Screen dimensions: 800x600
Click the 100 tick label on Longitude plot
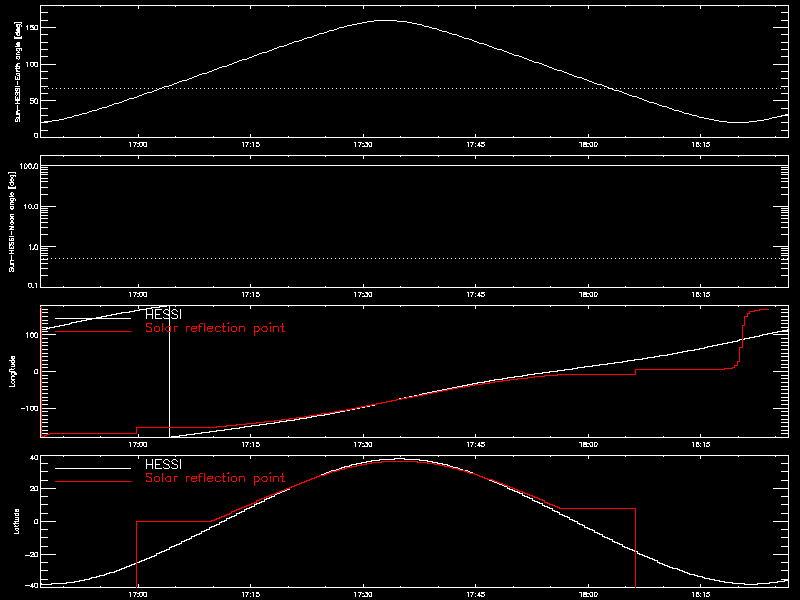point(32,335)
